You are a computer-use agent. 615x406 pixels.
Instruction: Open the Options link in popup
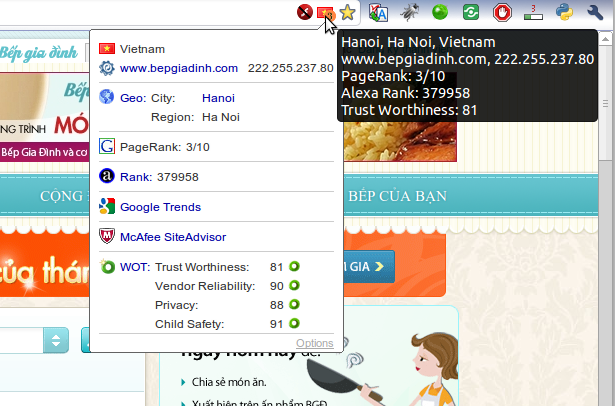tap(315, 343)
